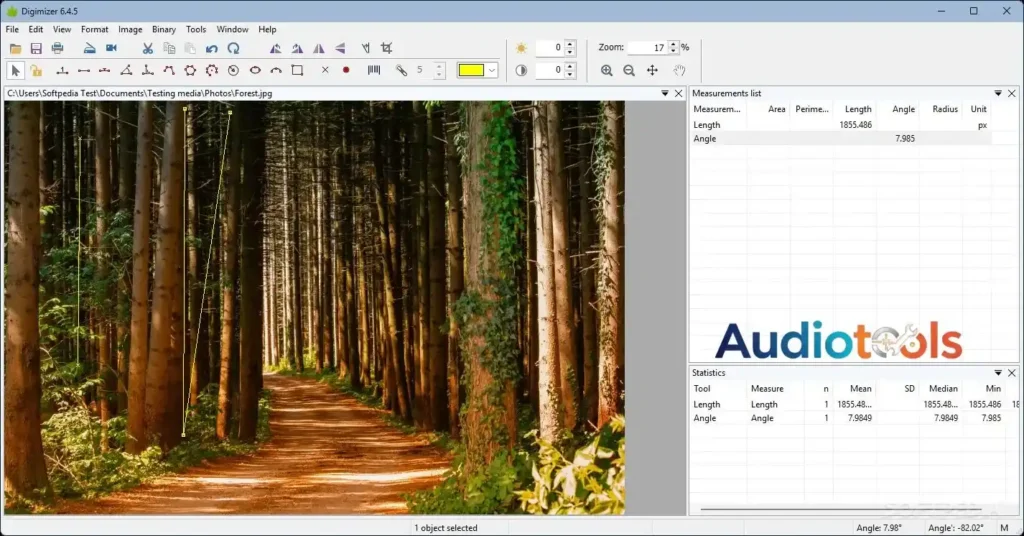Decrease contrast with the stepper down arrow
This screenshot has height=536, width=1024.
pos(570,74)
